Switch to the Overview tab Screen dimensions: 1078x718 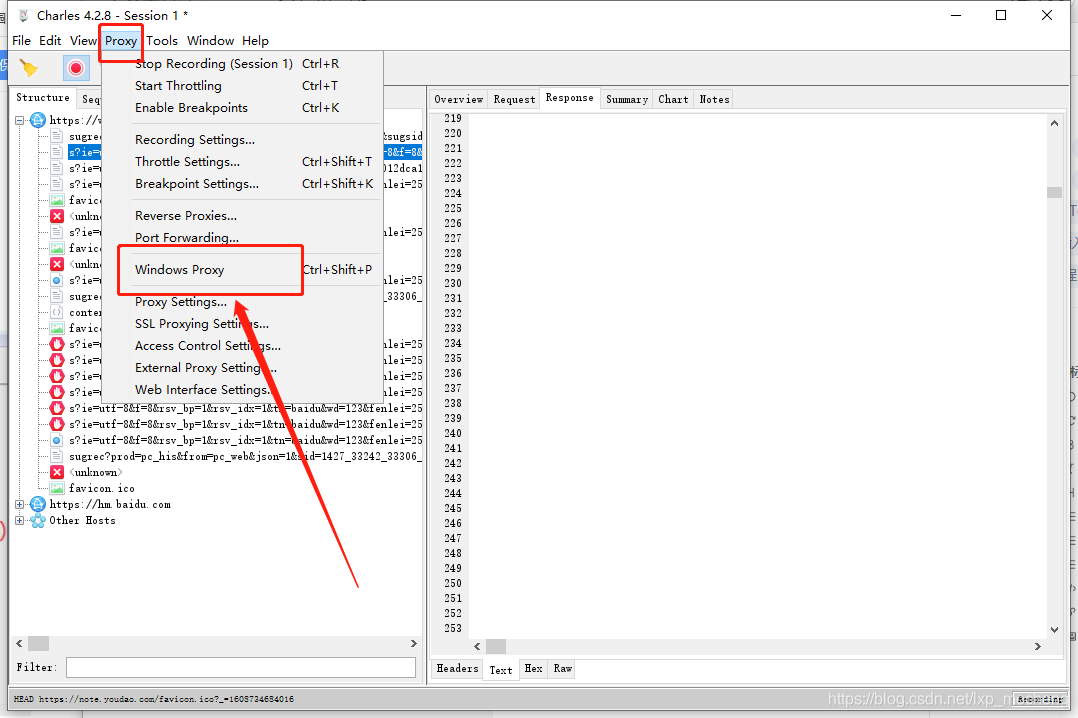pyautogui.click(x=459, y=99)
